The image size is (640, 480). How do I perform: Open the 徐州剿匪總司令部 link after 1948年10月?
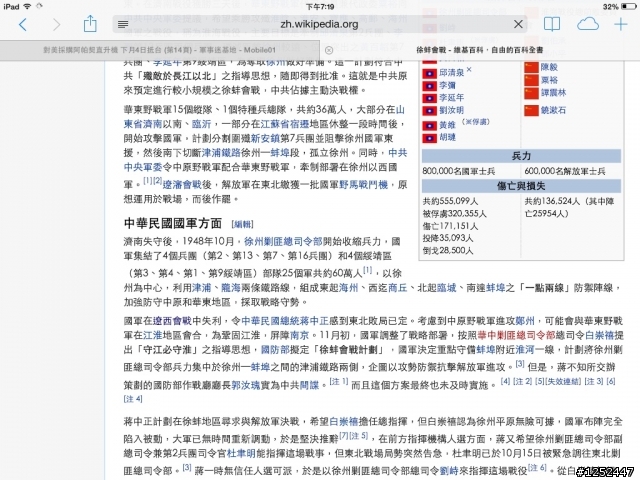[x=283, y=241]
